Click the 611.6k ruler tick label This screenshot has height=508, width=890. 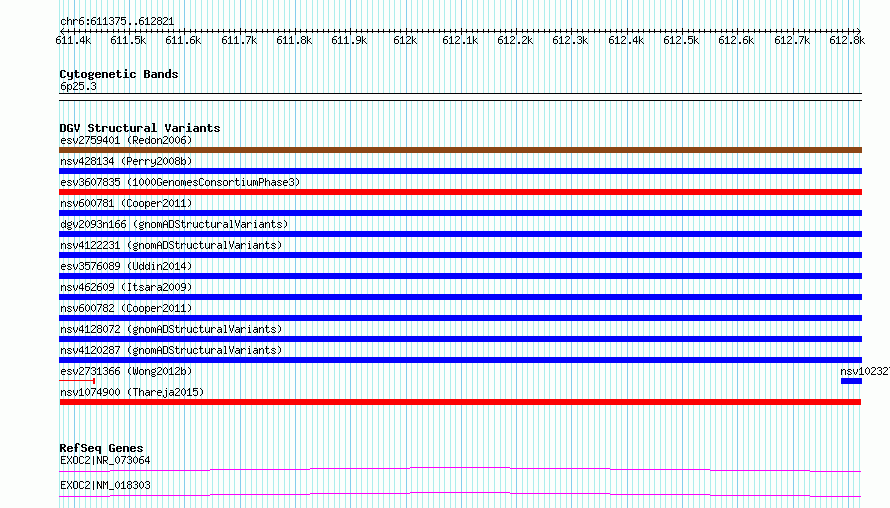tap(183, 40)
